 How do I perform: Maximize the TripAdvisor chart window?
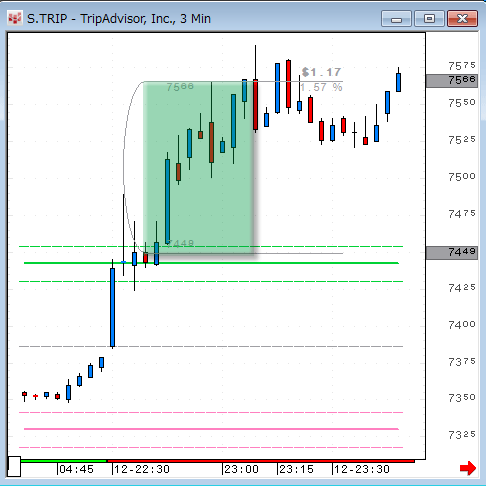429,19
